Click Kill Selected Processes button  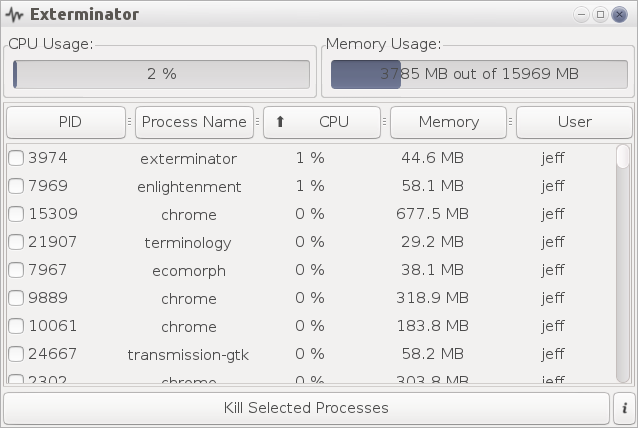(x=306, y=408)
